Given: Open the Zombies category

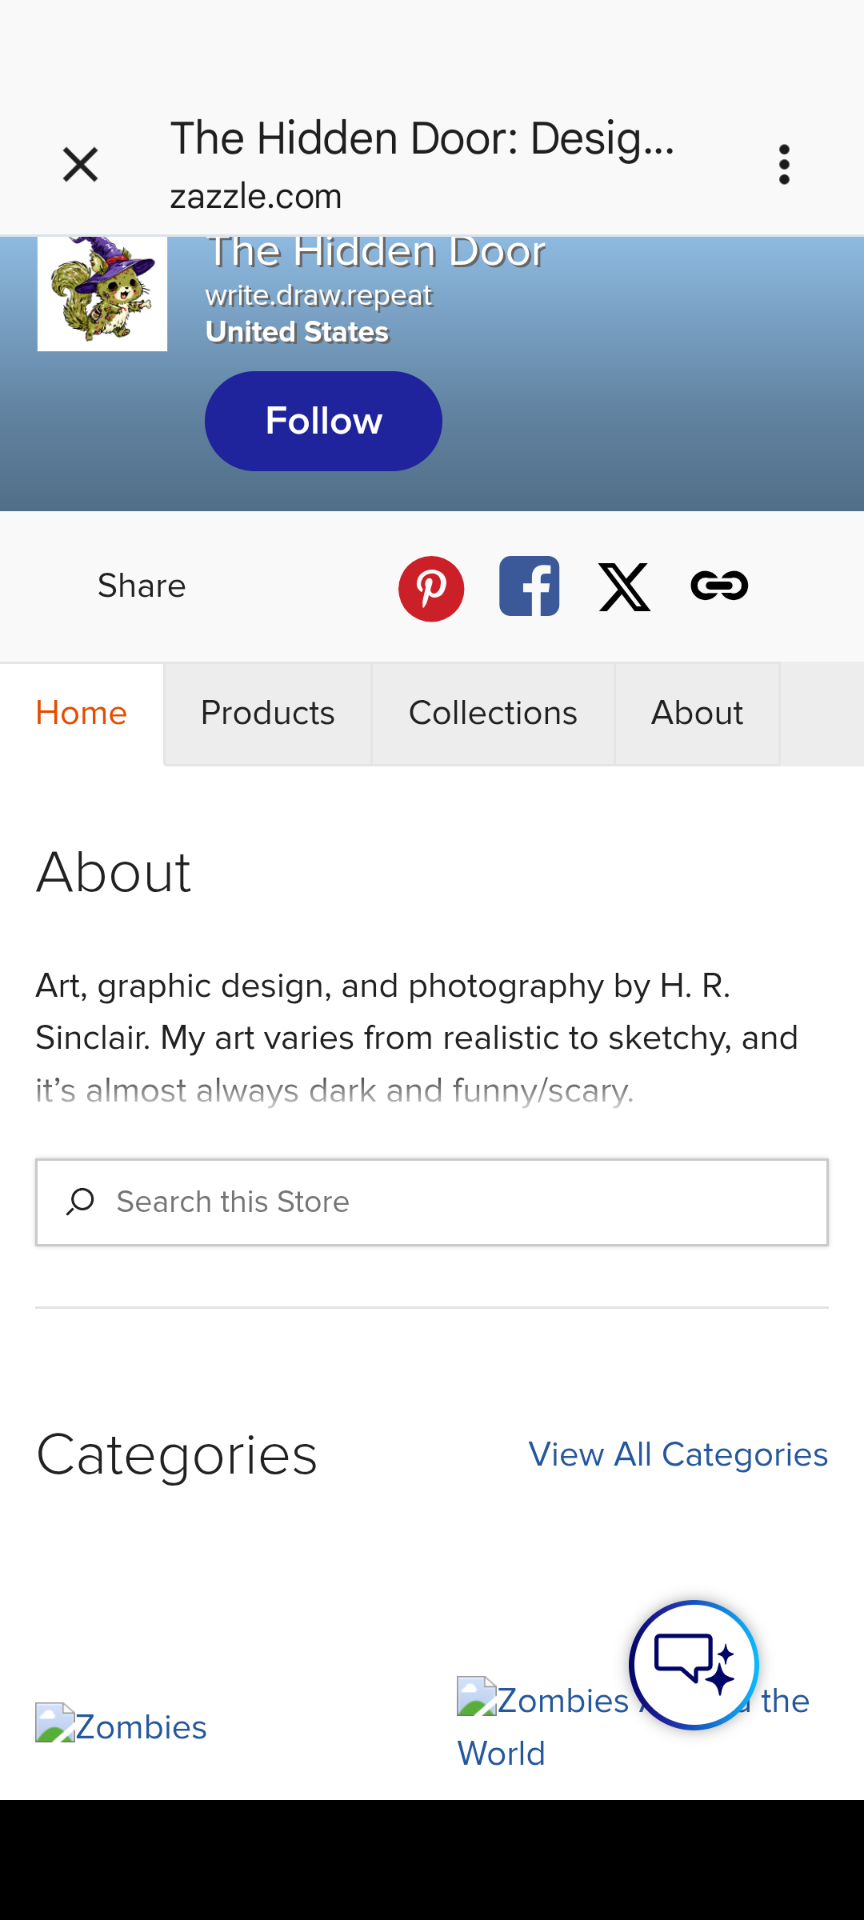Looking at the screenshot, I should point(121,1726).
